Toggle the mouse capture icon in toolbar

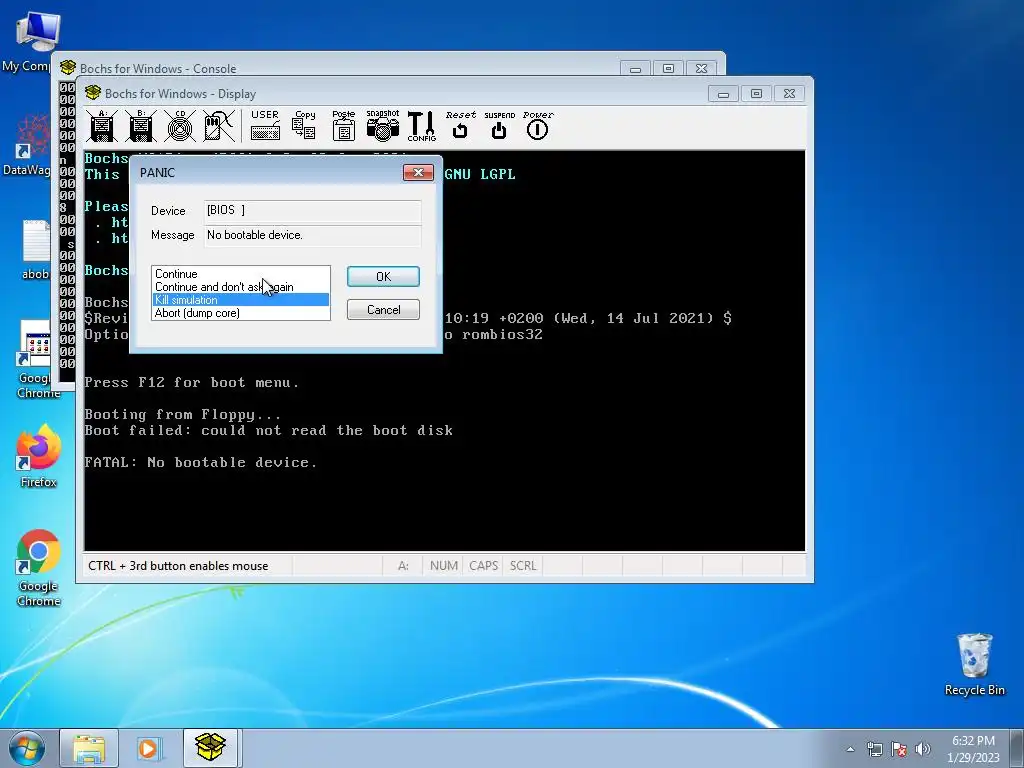pos(219,125)
